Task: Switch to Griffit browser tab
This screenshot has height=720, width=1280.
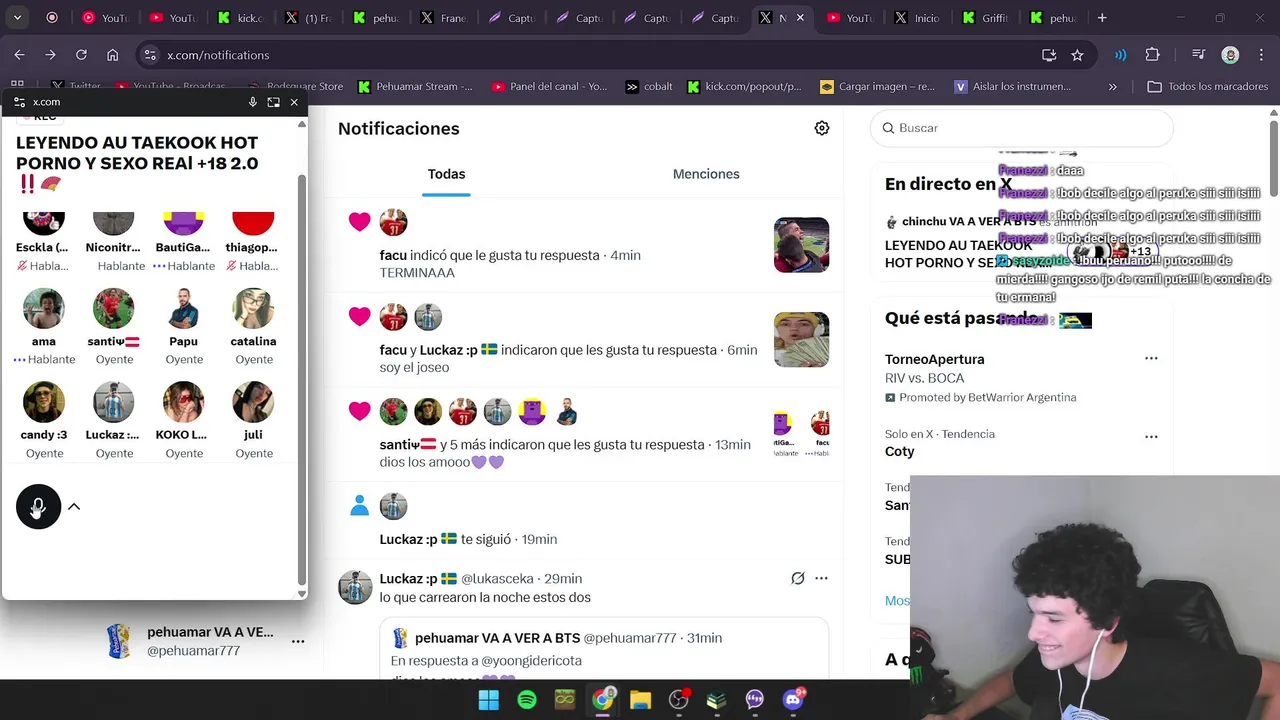Action: tap(985, 18)
